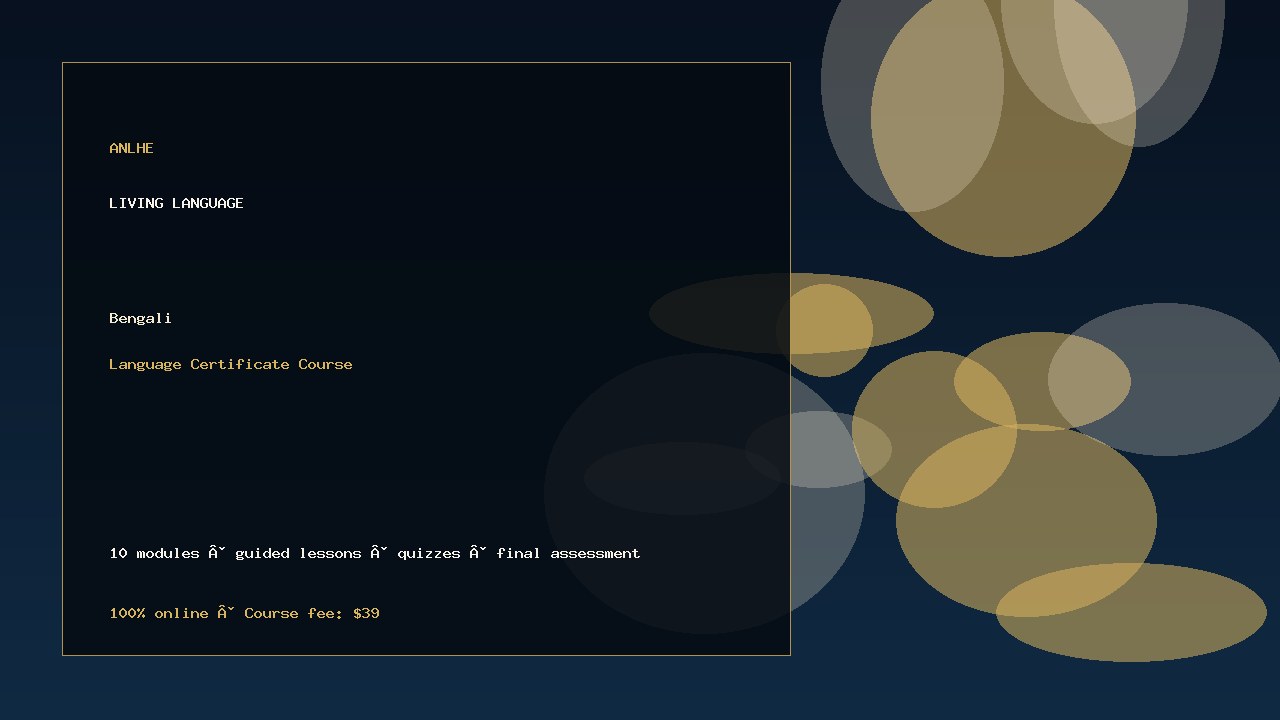Select the LIVING LANGUAGE heading

(x=176, y=203)
